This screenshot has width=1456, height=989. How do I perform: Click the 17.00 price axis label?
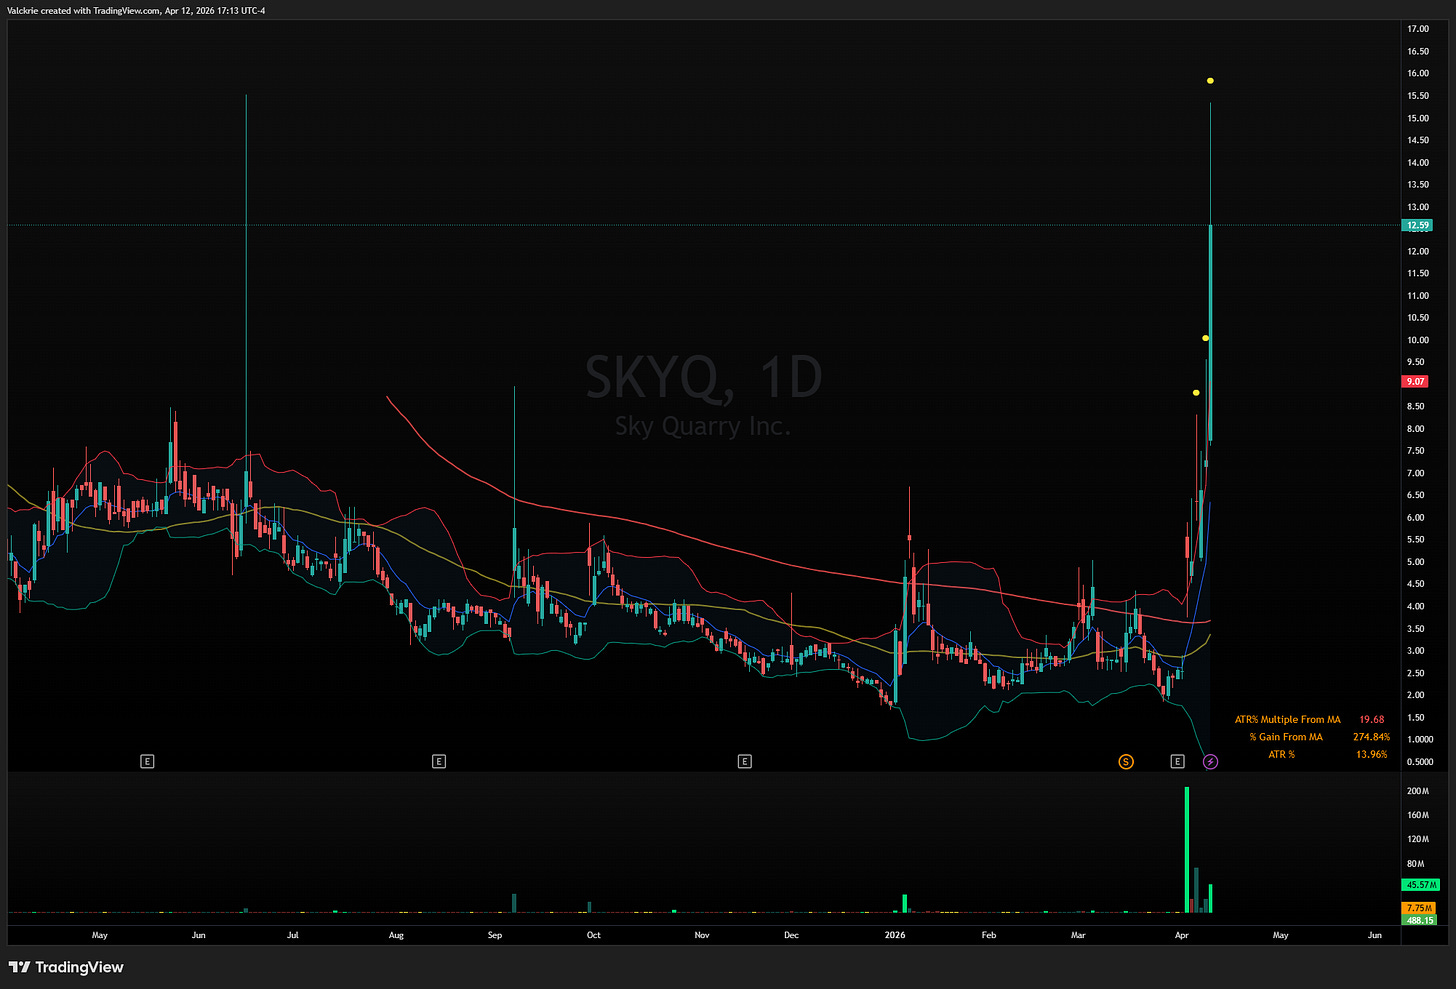point(1418,29)
